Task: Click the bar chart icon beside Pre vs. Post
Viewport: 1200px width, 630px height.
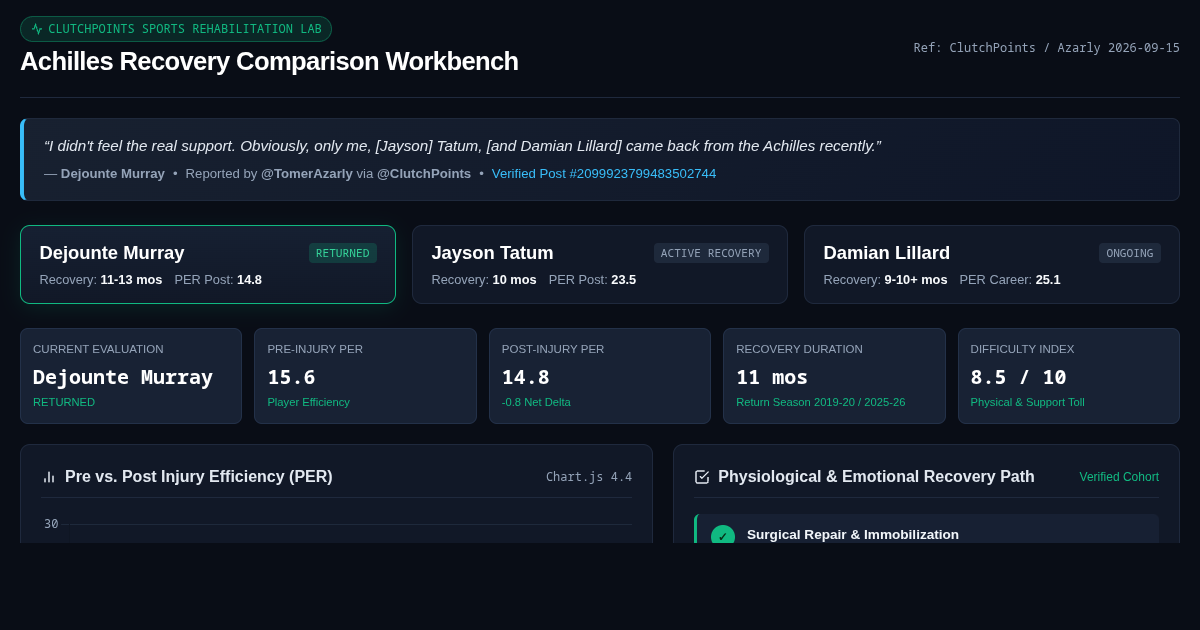Action: [49, 477]
